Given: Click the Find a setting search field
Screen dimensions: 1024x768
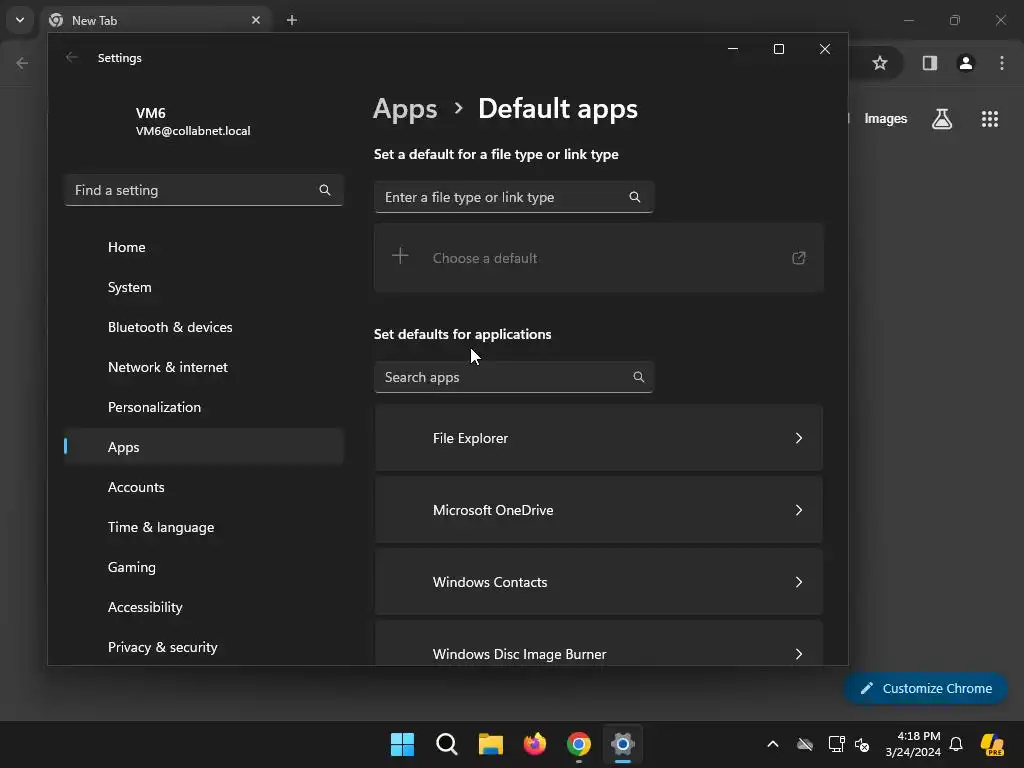Looking at the screenshot, I should point(204,190).
